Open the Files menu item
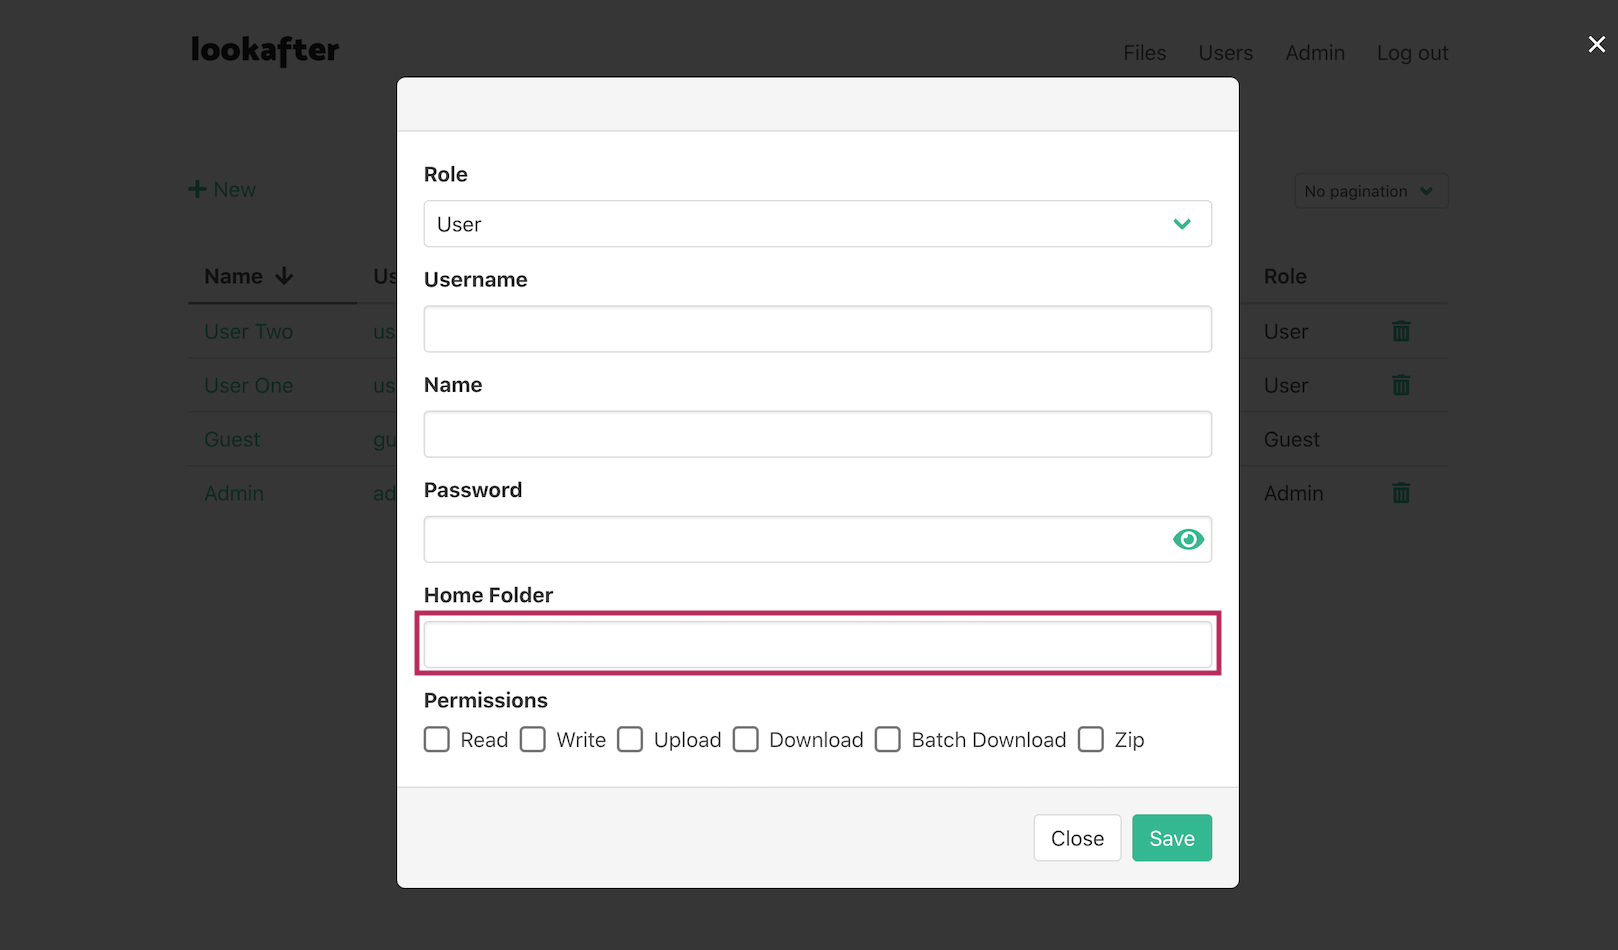This screenshot has width=1618, height=950. (x=1144, y=53)
